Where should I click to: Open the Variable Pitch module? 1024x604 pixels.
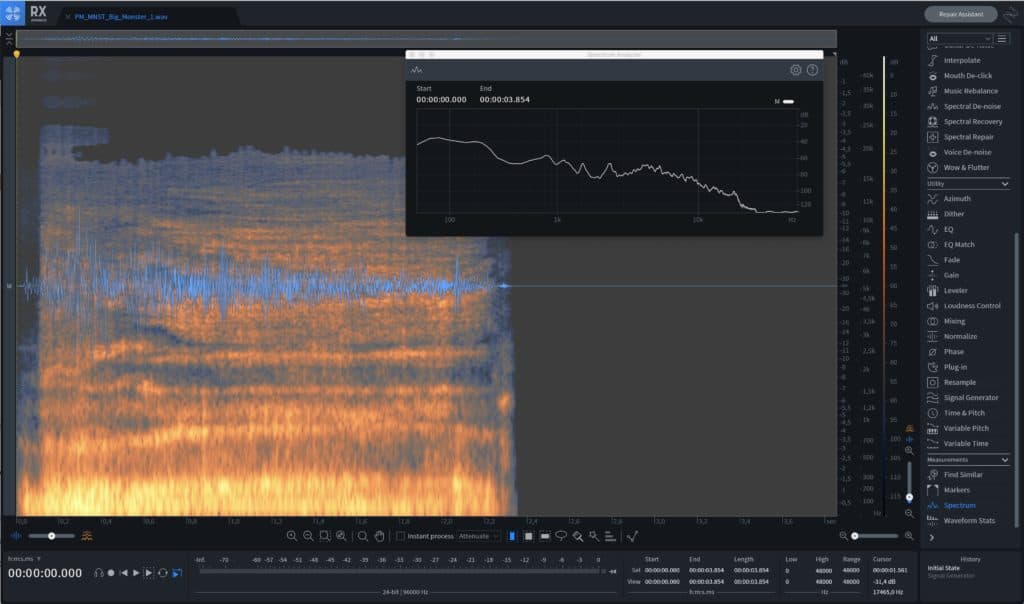click(x=966, y=428)
